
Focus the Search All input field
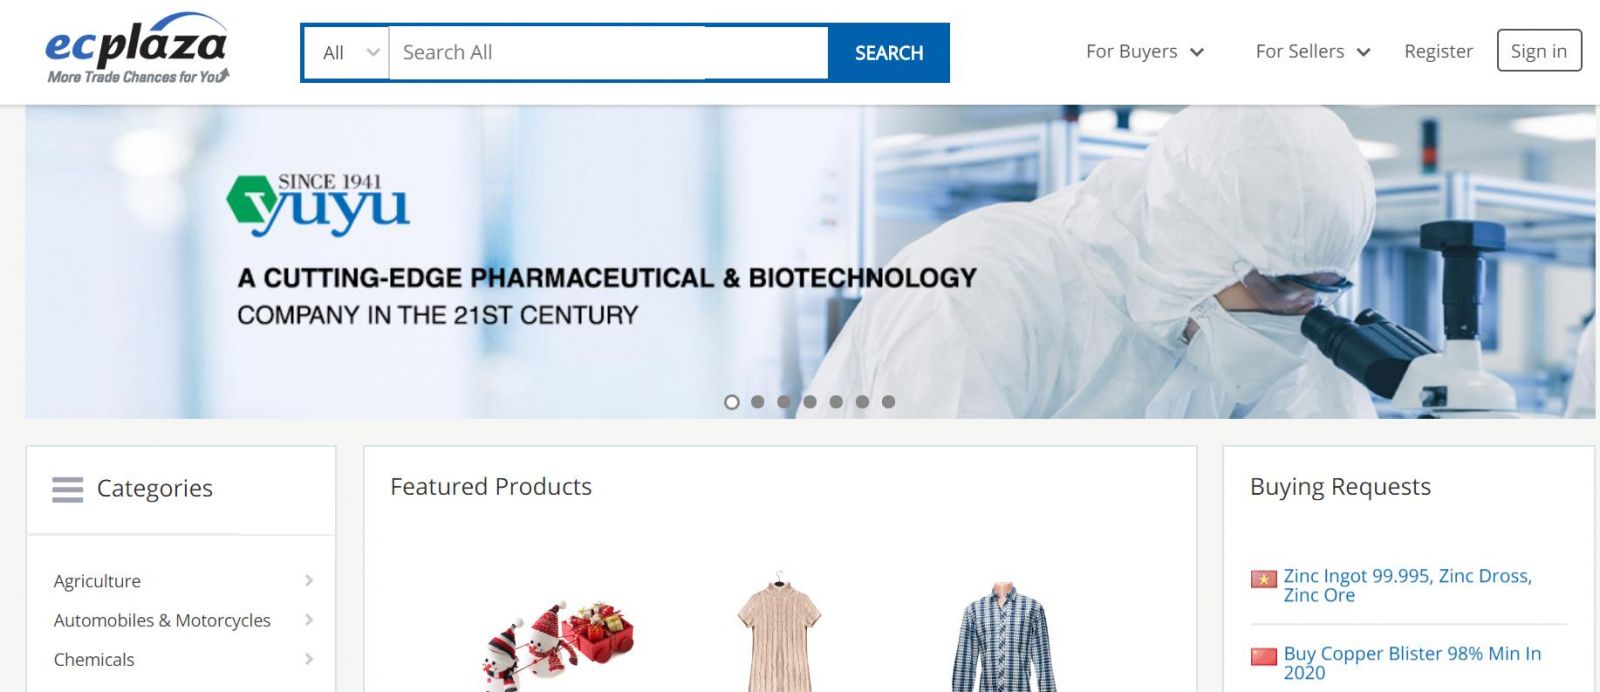coord(608,53)
